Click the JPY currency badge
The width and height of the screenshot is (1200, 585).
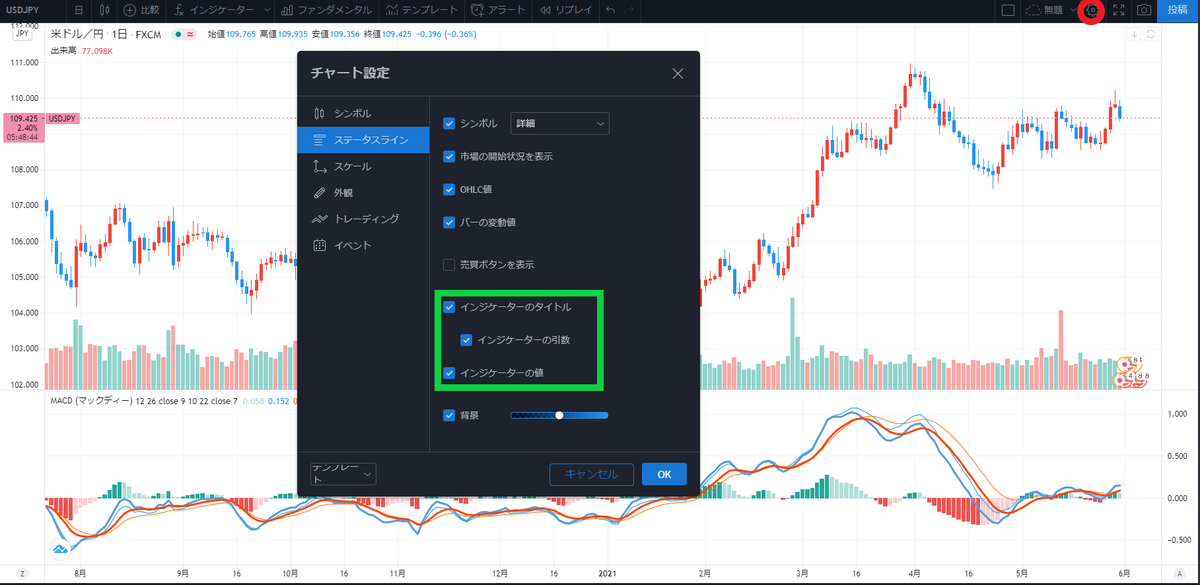tap(22, 34)
